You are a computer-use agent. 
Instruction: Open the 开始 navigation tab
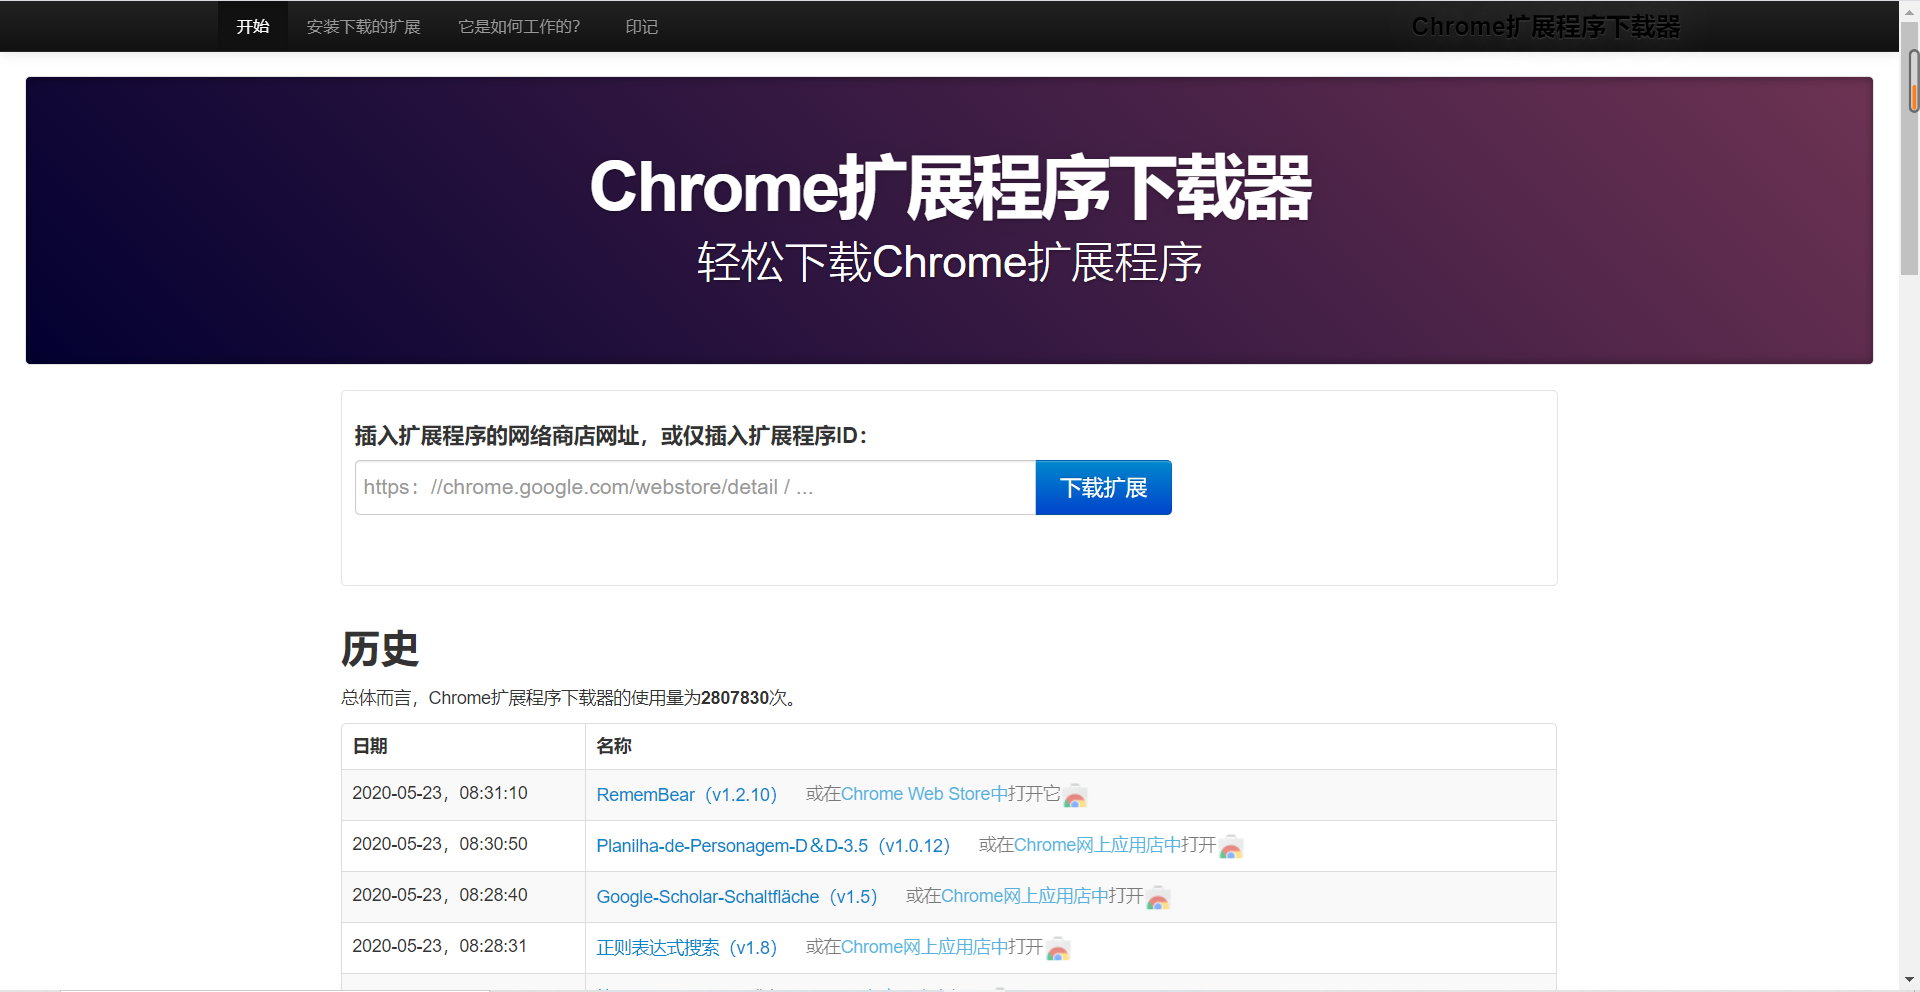pyautogui.click(x=253, y=26)
